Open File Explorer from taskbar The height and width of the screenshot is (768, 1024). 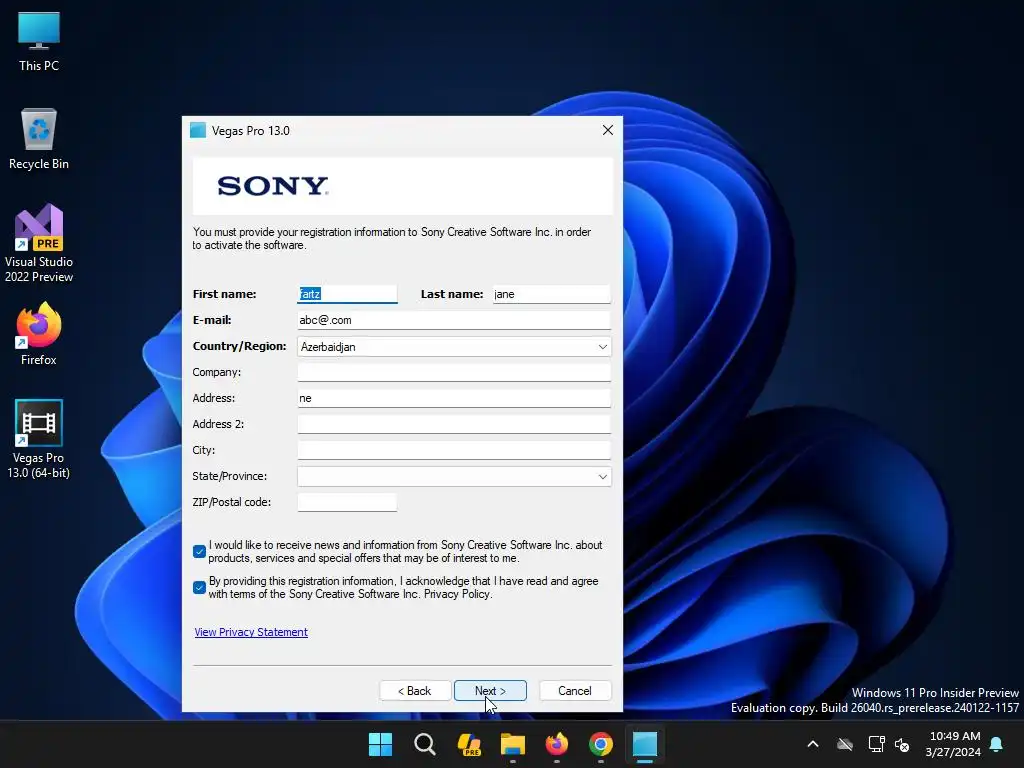point(513,744)
